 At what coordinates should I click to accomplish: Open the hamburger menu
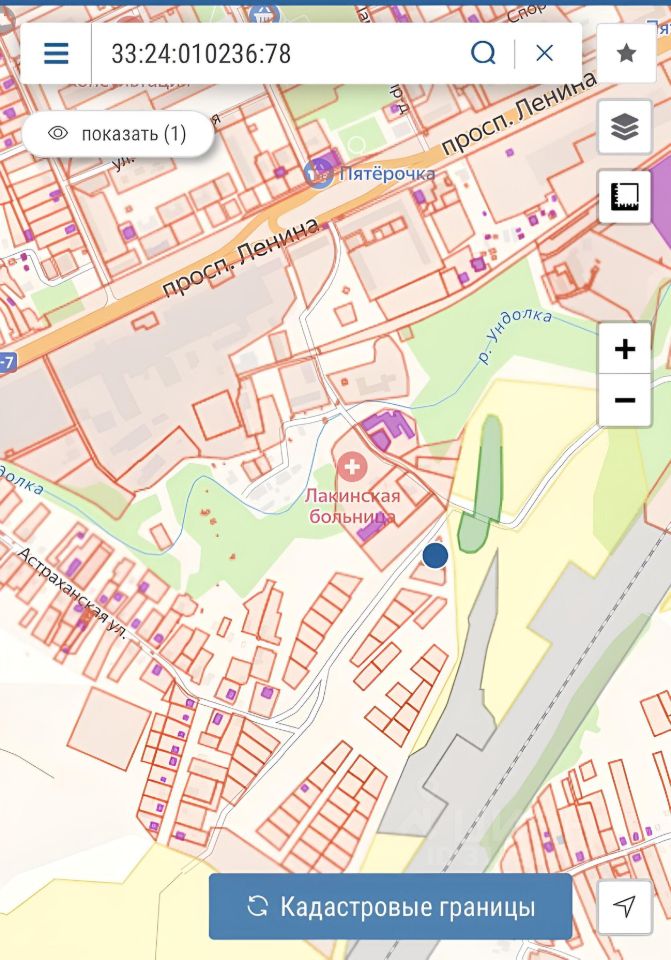coord(56,53)
